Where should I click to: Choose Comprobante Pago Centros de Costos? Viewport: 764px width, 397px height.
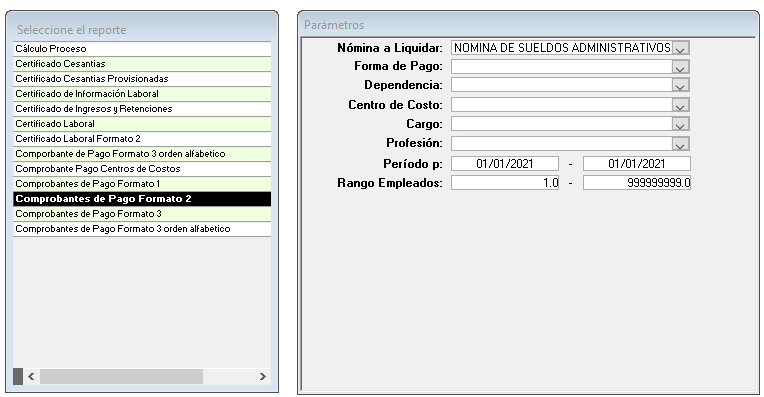point(142,169)
